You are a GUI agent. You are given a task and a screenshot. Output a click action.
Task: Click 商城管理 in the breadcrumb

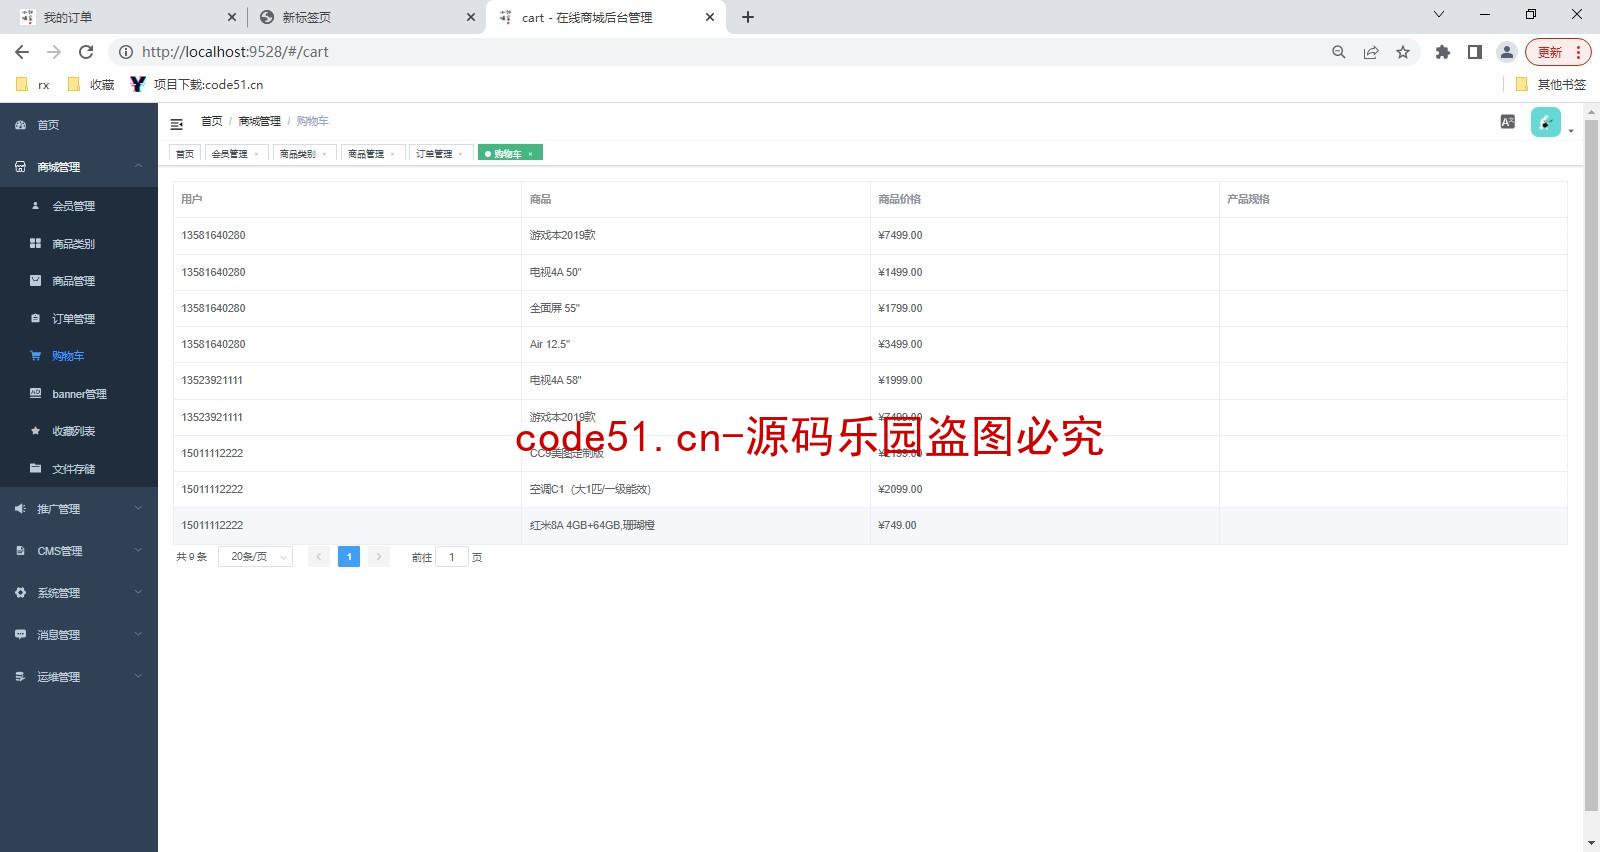[260, 121]
